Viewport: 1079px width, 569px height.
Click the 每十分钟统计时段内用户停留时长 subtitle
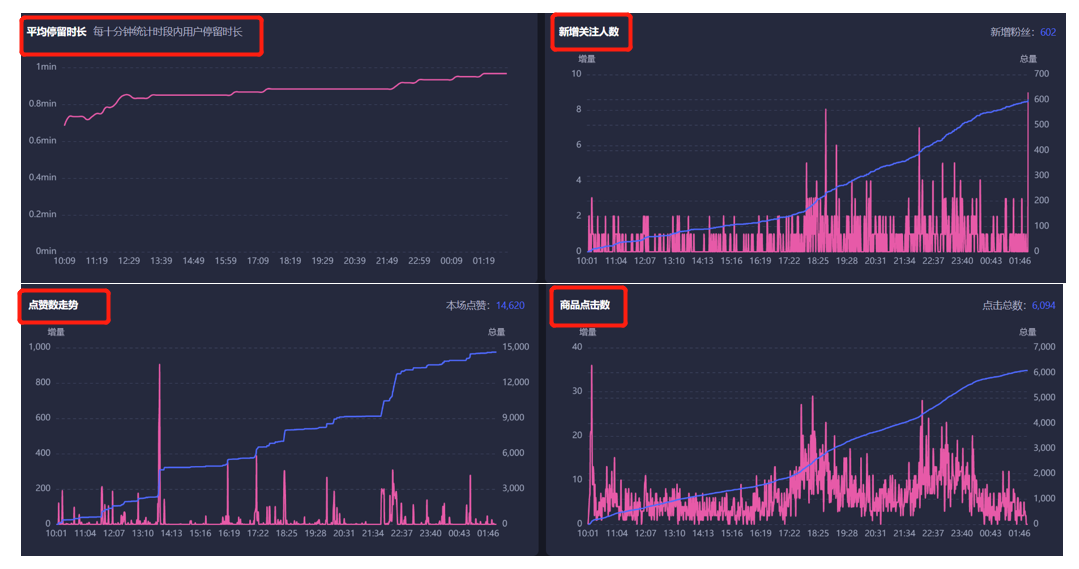[x=175, y=32]
